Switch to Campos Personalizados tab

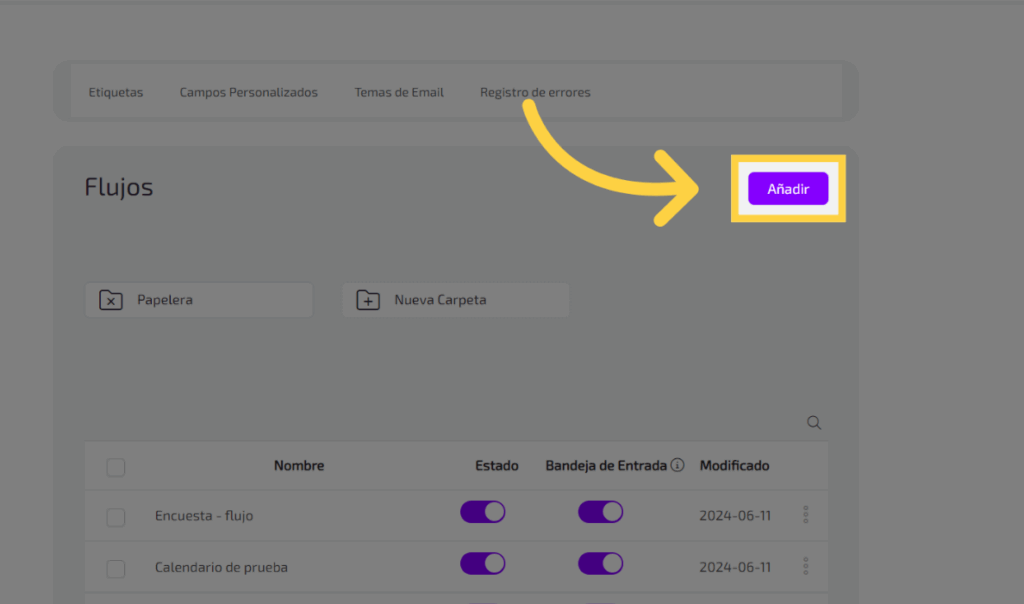pos(248,92)
